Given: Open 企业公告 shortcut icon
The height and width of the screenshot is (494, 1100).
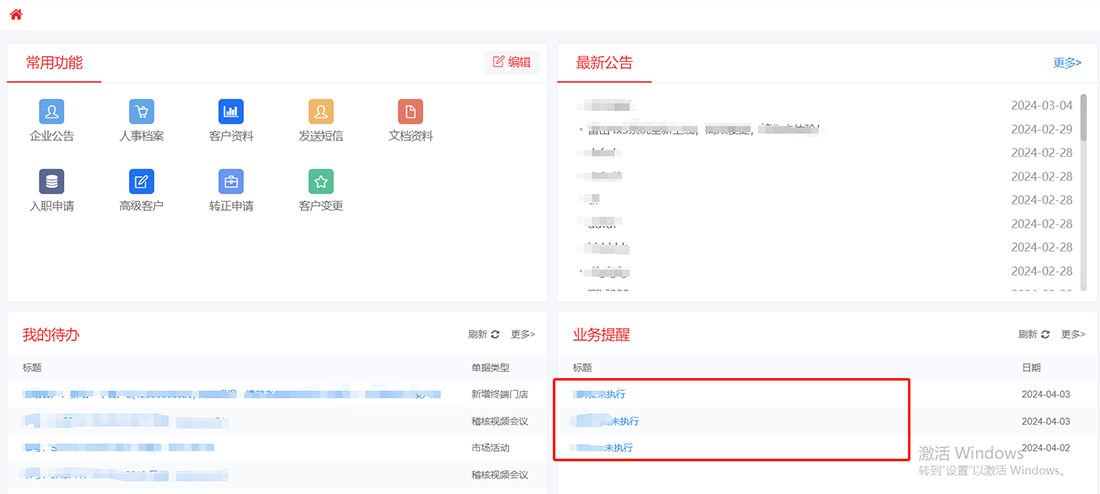Looking at the screenshot, I should 52,111.
